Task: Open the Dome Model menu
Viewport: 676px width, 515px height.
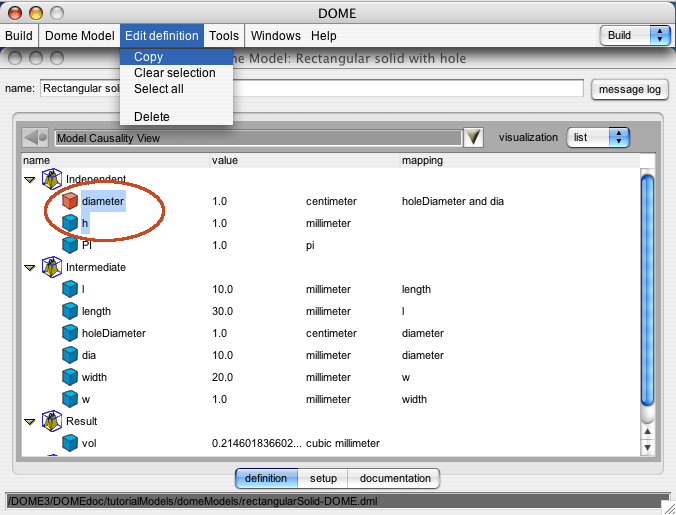Action: click(80, 35)
